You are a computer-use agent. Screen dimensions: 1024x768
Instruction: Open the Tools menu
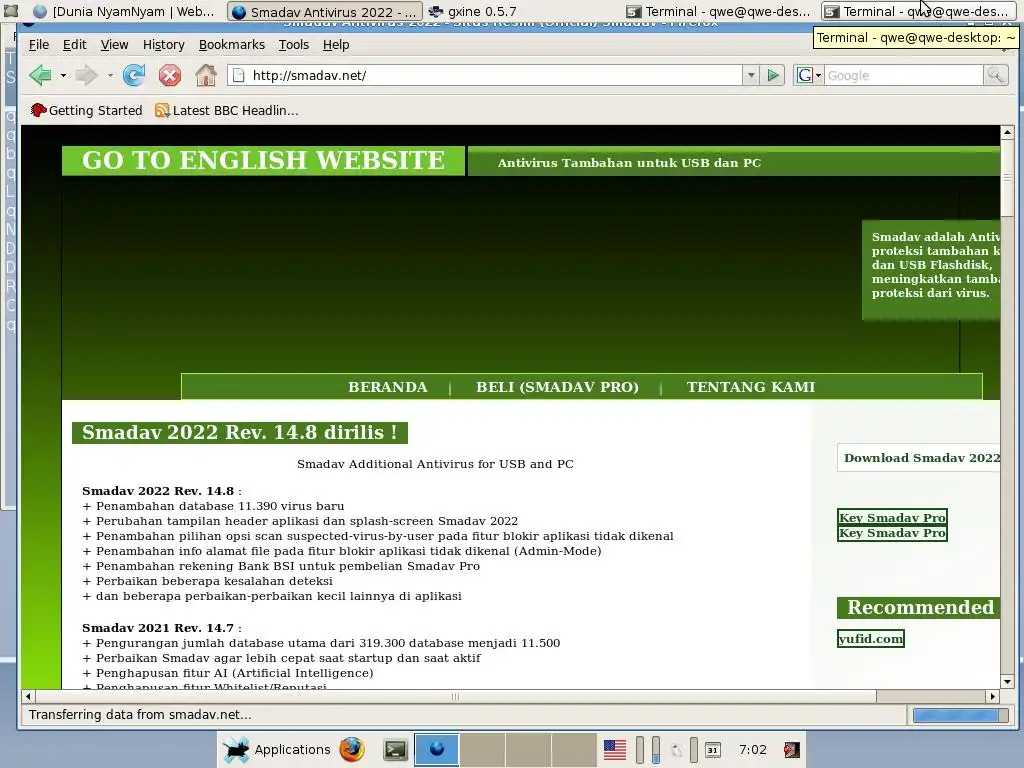[x=293, y=44]
